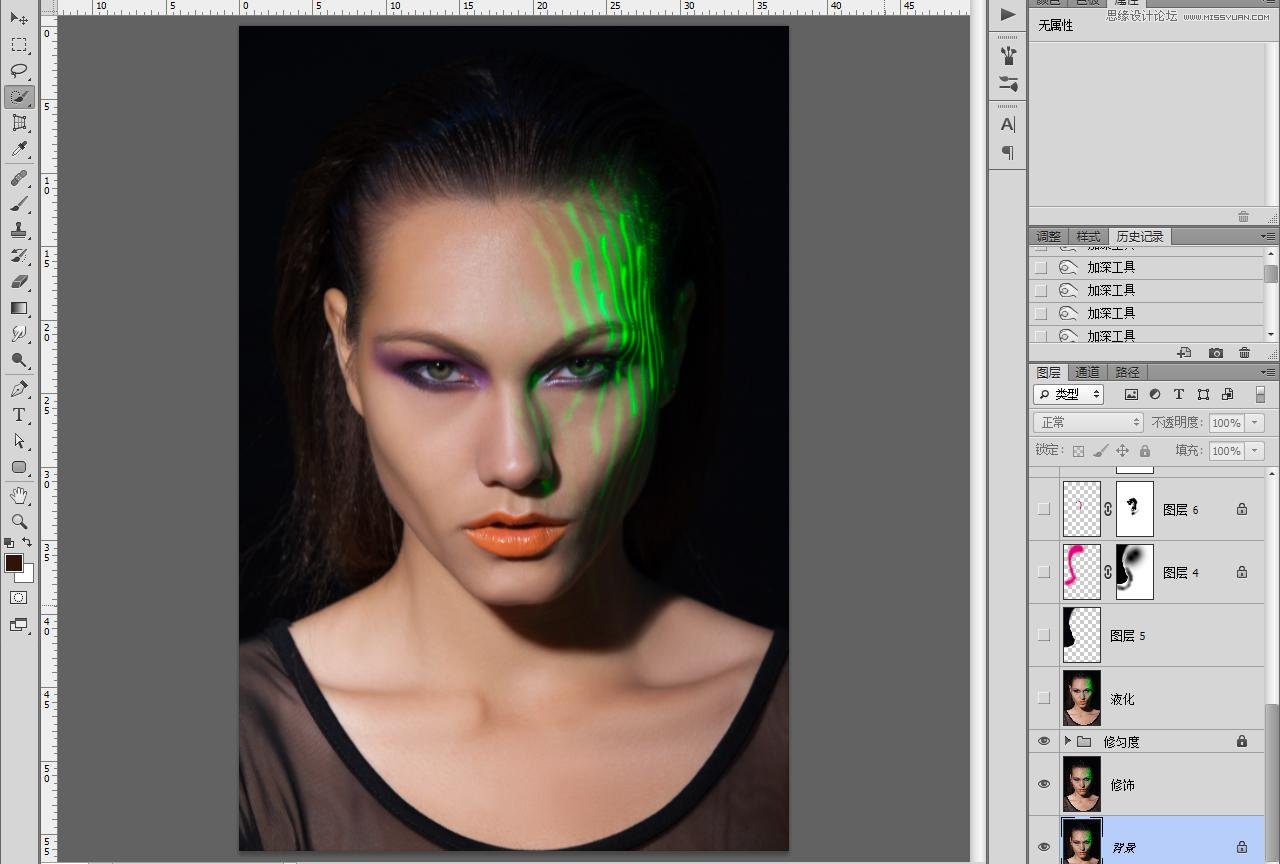
Task: Show the 图层 4 layer
Action: (1044, 572)
